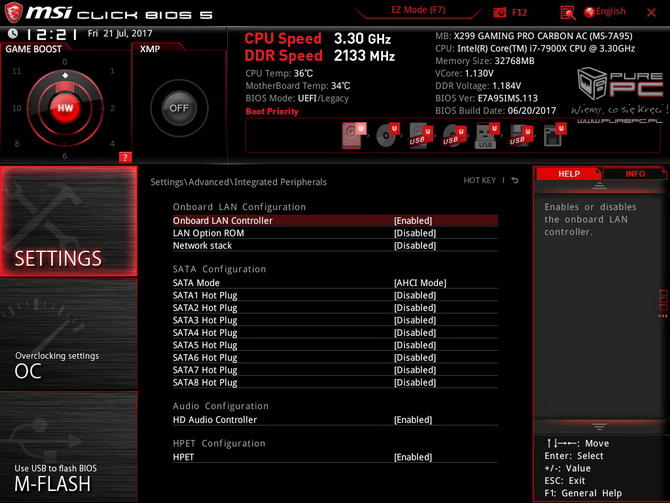Select the HD Audio Controller row label

click(215, 420)
